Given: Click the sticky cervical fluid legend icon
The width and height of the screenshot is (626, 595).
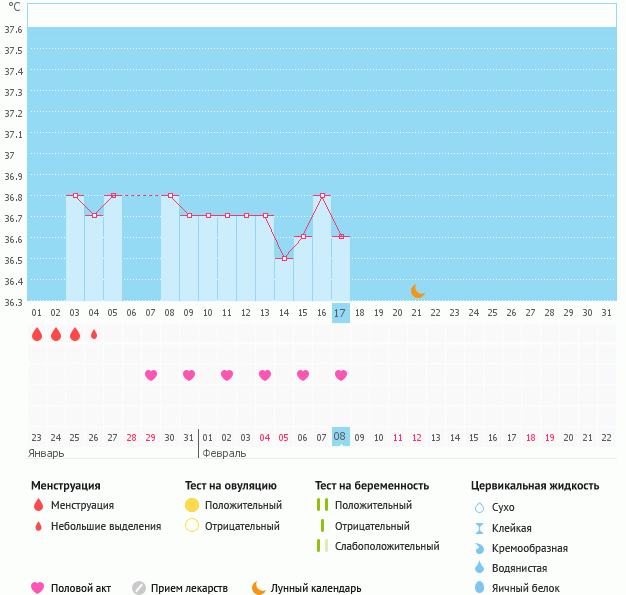Looking at the screenshot, I should pyautogui.click(x=478, y=528).
